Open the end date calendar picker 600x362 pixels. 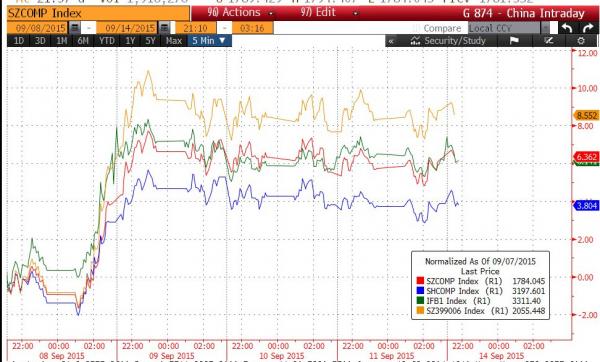pyautogui.click(x=164, y=28)
